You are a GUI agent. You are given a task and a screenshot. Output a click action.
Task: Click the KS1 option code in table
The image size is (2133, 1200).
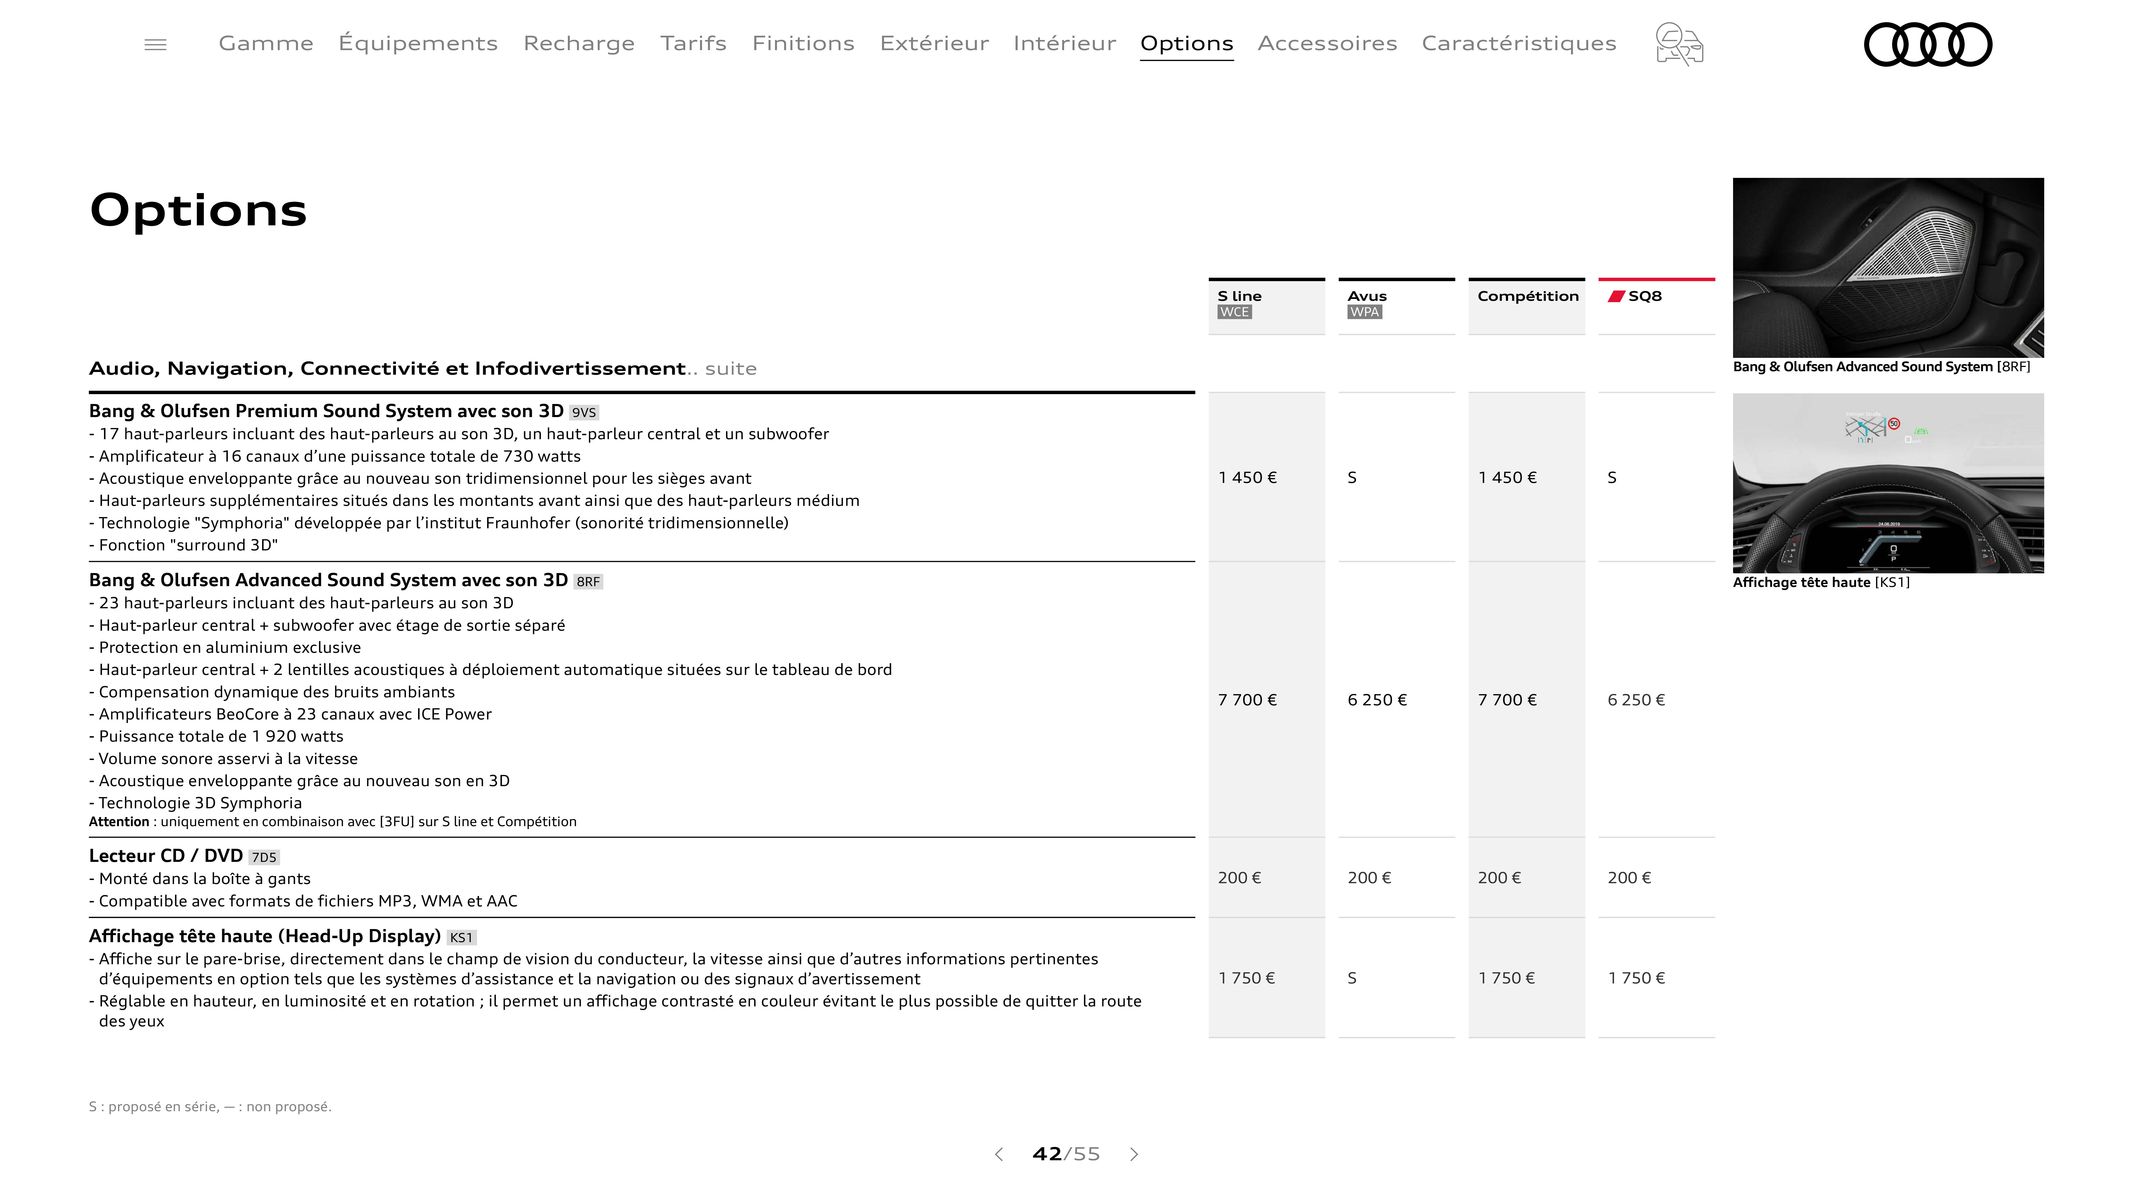461,938
